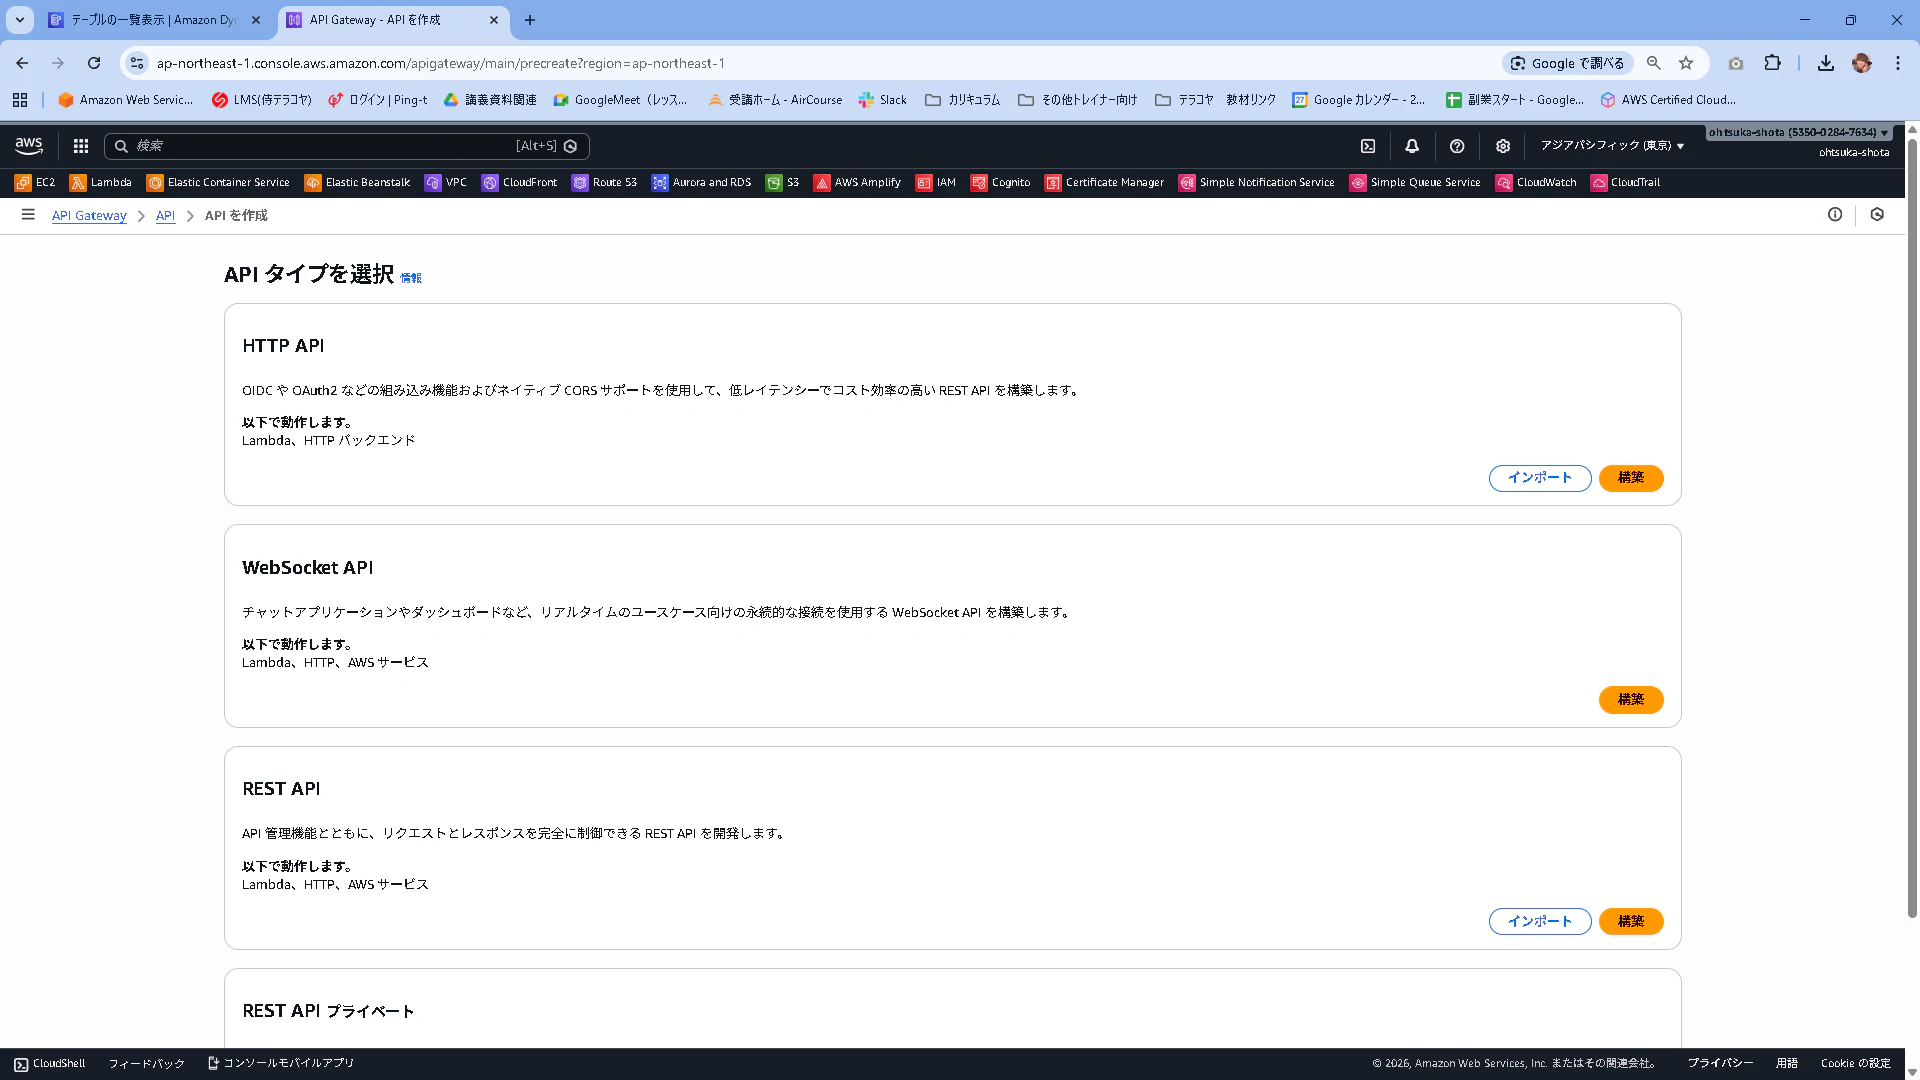The height and width of the screenshot is (1080, 1920).
Task: Open a new browser tab
Action: [x=530, y=20]
